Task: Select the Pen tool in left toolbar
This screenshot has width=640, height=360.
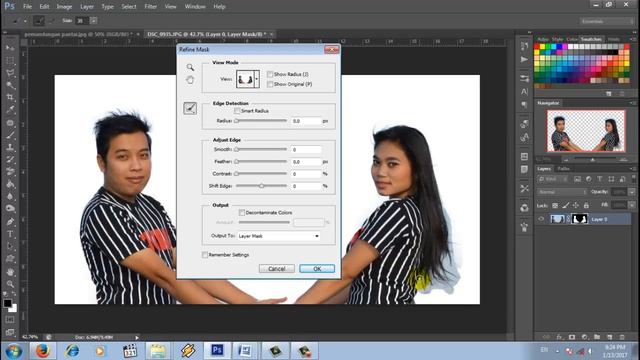Action: [x=10, y=222]
